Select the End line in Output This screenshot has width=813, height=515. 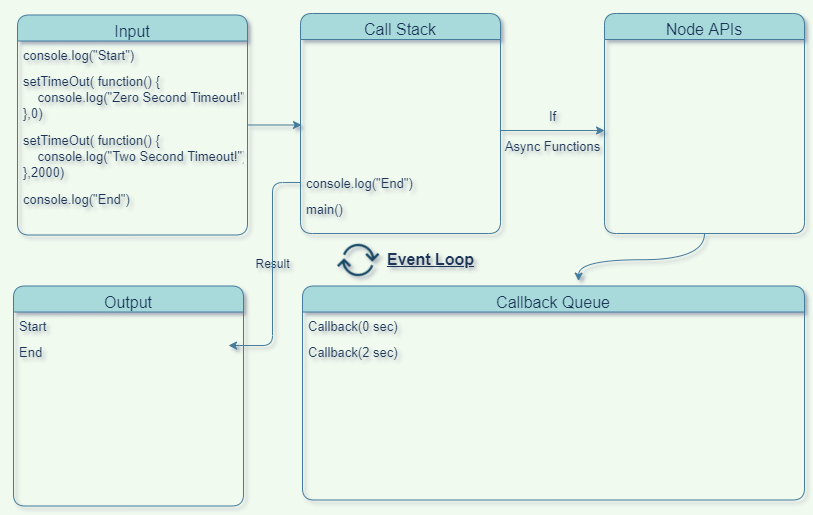[31, 353]
